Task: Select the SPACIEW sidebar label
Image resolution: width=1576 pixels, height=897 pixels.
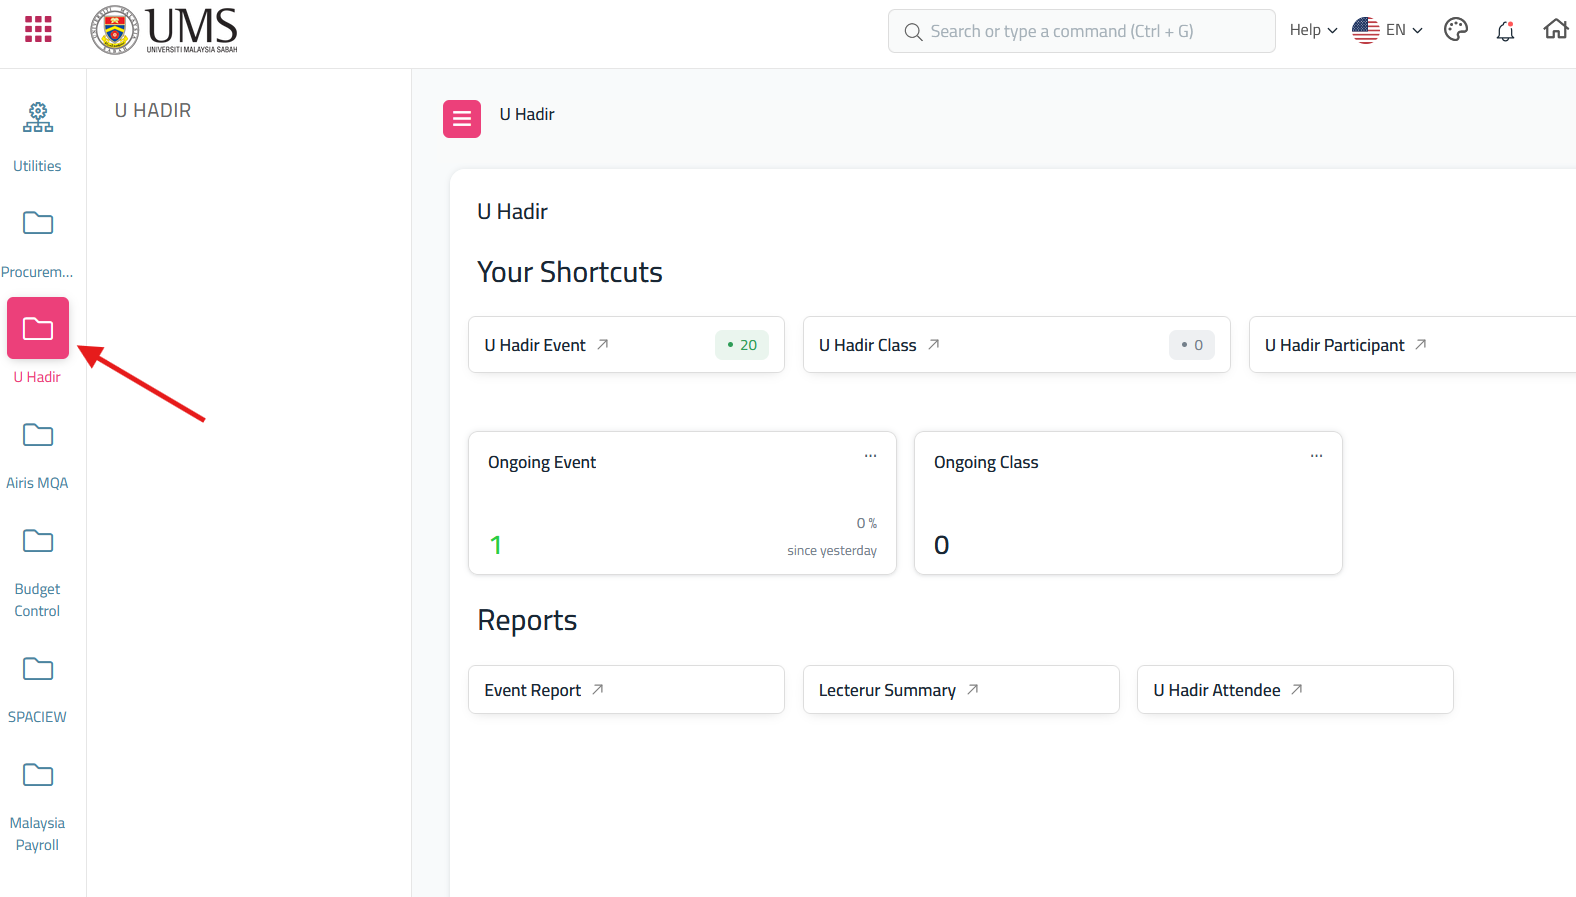Action: [37, 717]
